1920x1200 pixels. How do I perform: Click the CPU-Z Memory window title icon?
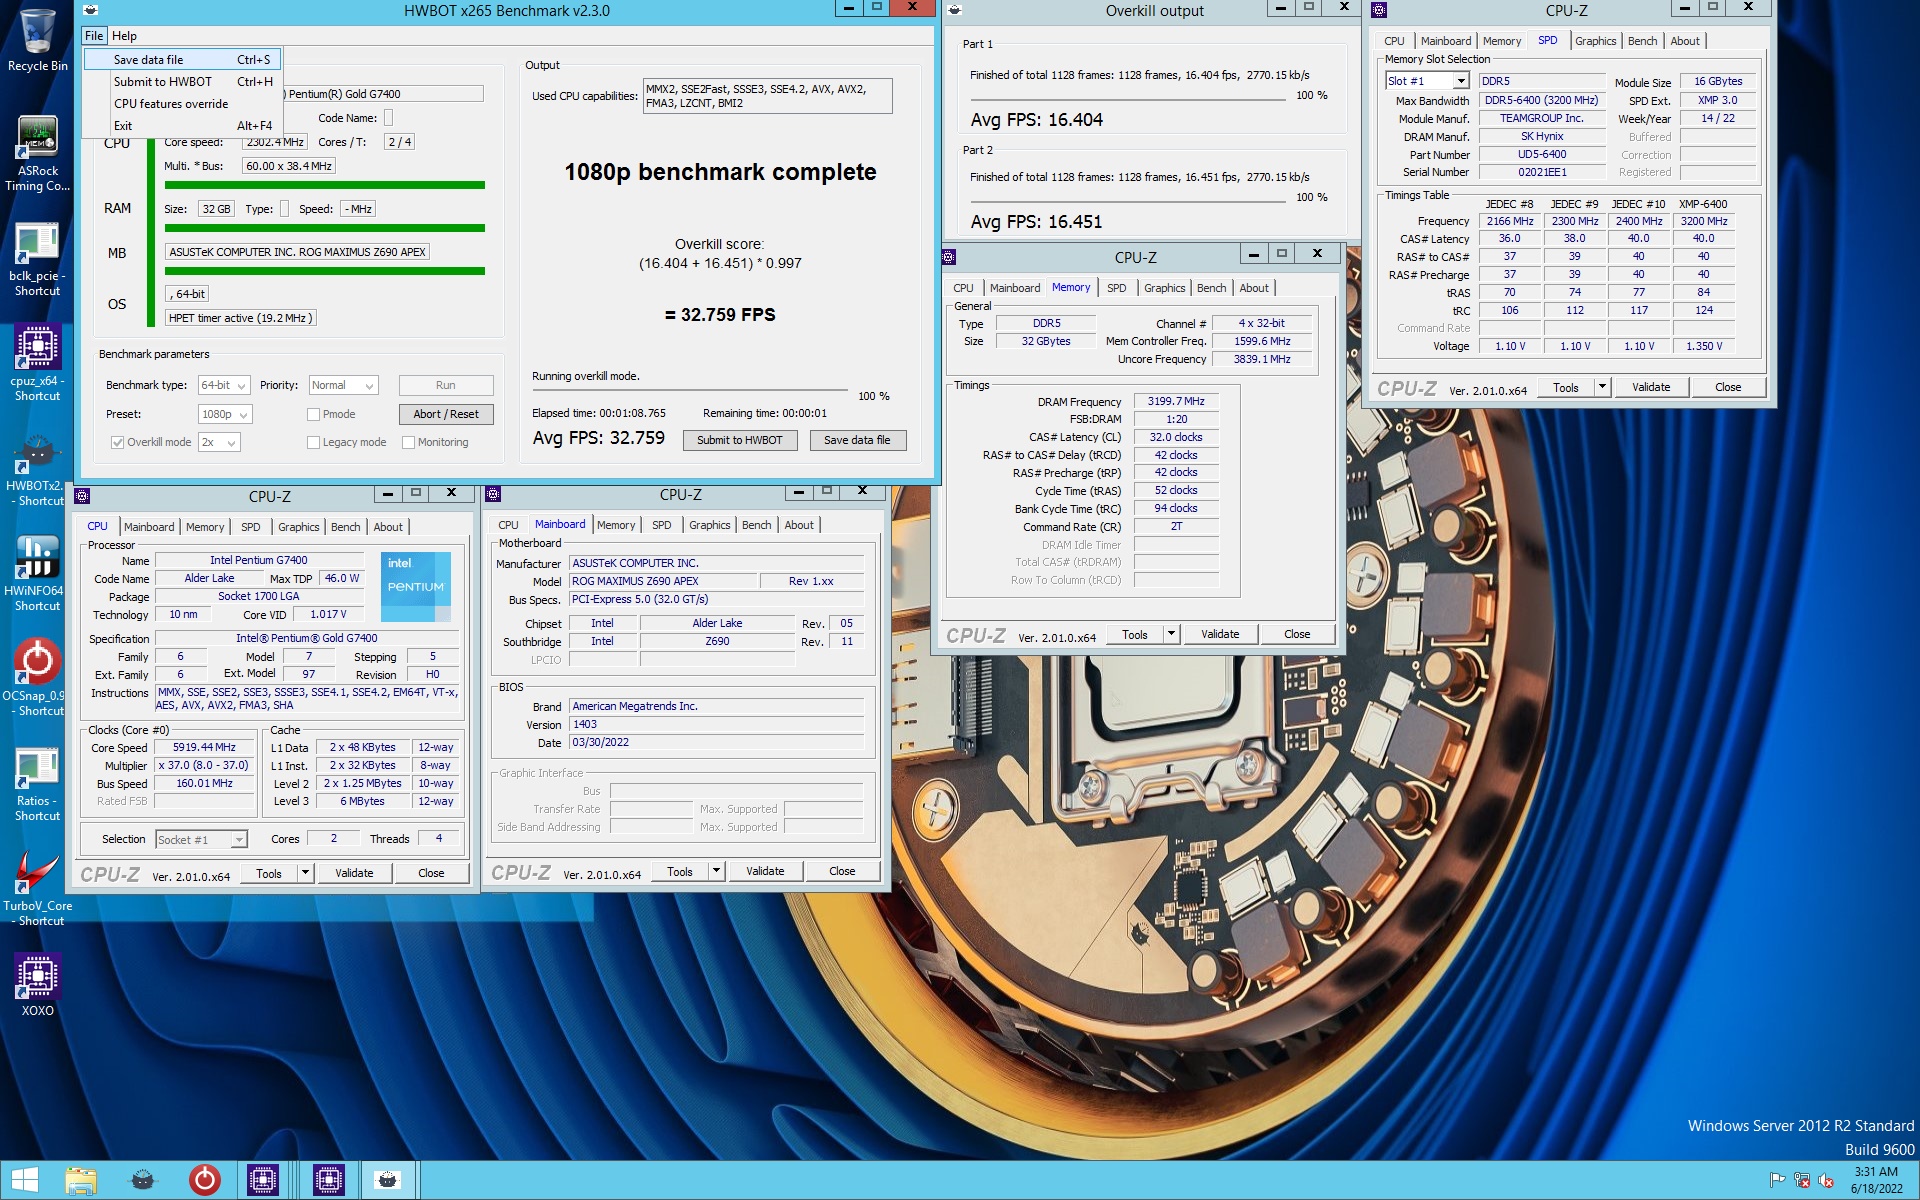coord(949,256)
